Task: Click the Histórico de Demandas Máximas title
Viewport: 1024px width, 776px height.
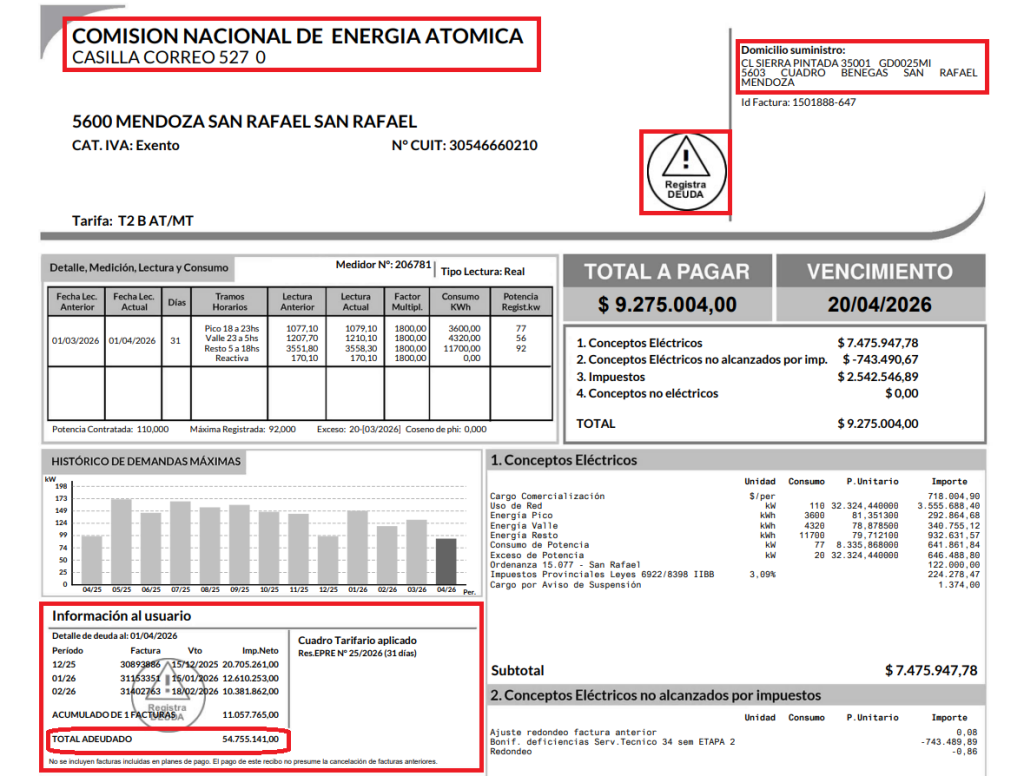Action: click(146, 461)
